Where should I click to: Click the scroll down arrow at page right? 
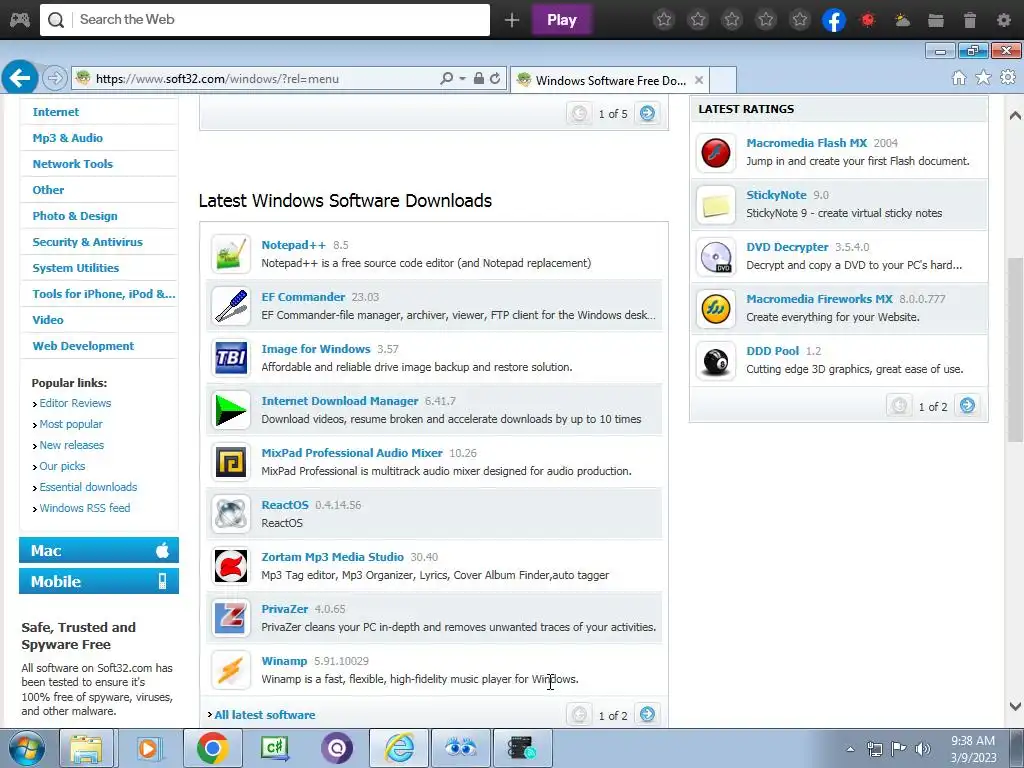1015,706
